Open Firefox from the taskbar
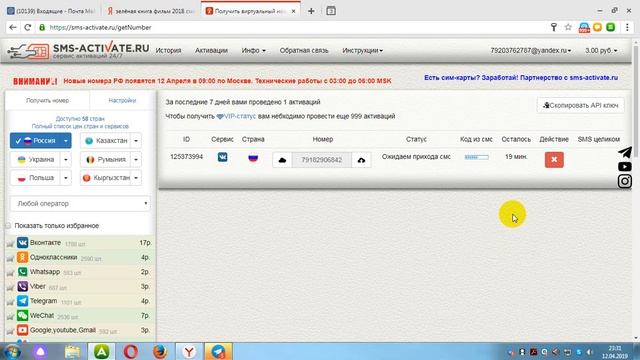Image resolution: width=640 pixels, height=360 pixels. click(160, 351)
